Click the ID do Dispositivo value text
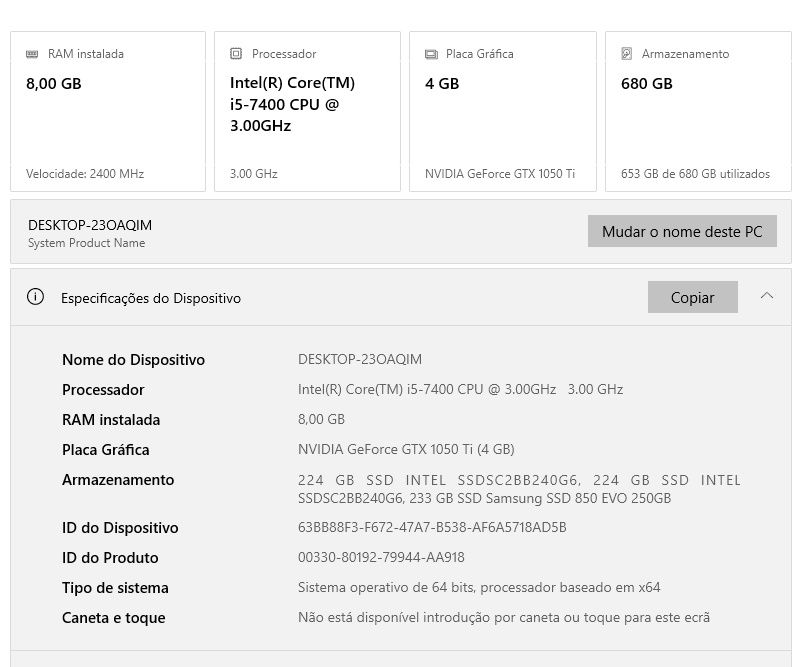This screenshot has height=667, width=809. click(432, 527)
